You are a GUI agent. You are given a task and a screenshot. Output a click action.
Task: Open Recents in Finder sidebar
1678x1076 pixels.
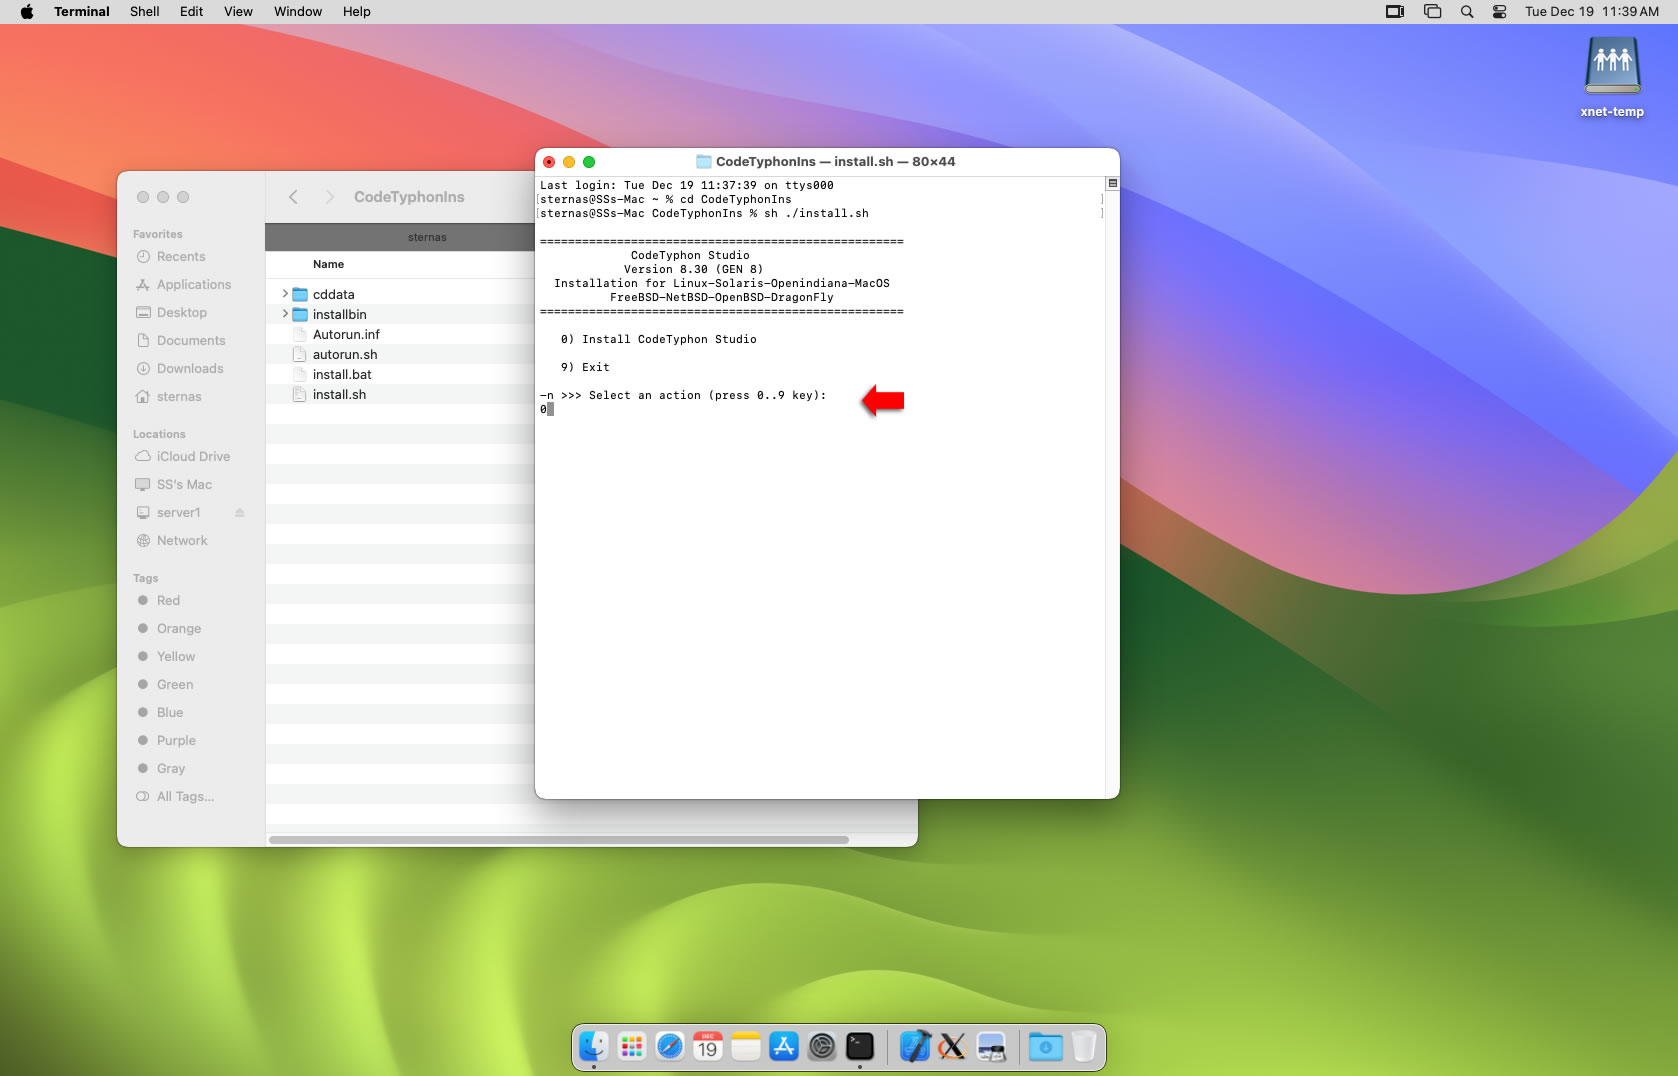coord(180,257)
